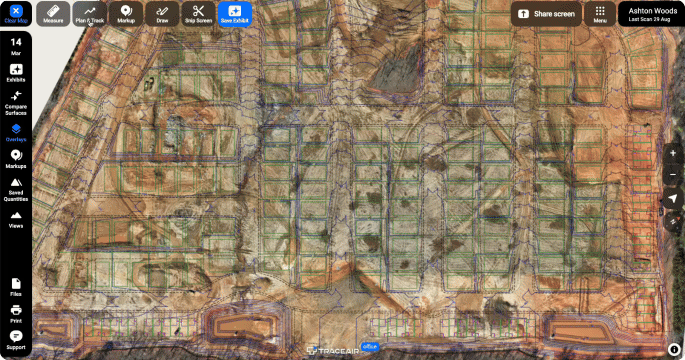Zoom out of the map

[x=673, y=174]
